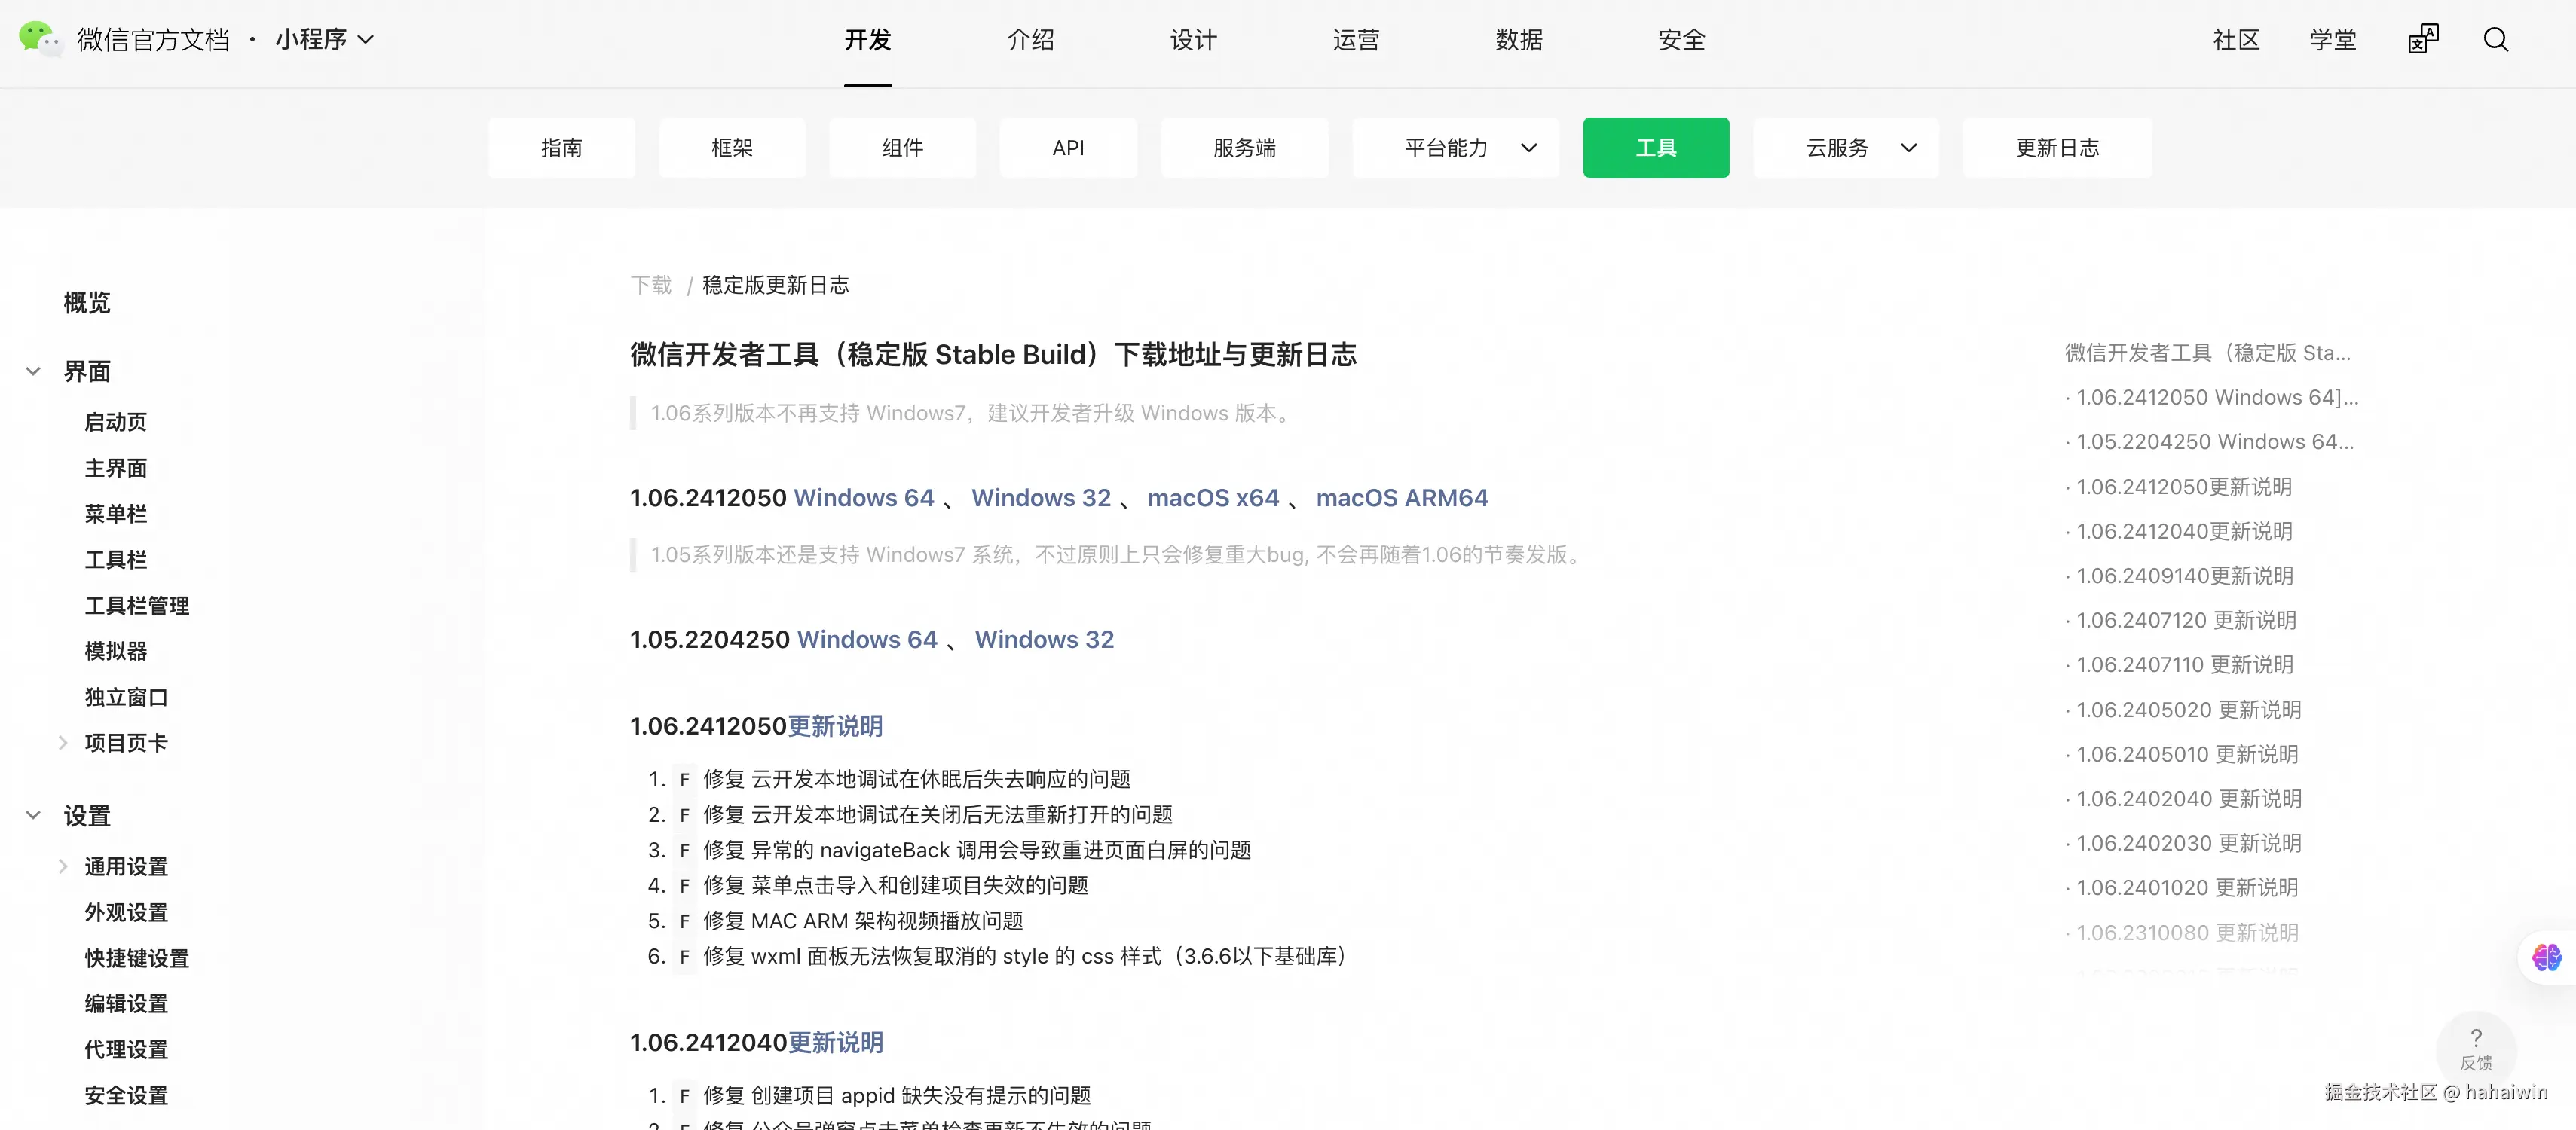
Task: Expand the 通用设置 tree item
Action: coord(63,867)
